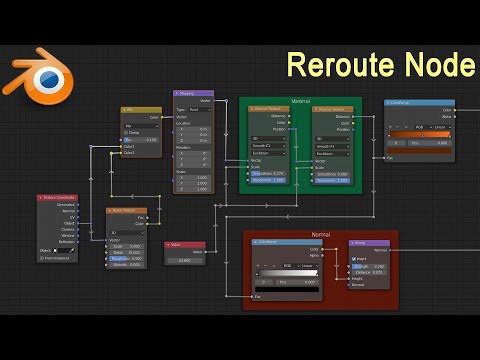The image size is (480, 360).
Task: Collapse the Bump node header triangle
Action: (x=353, y=243)
